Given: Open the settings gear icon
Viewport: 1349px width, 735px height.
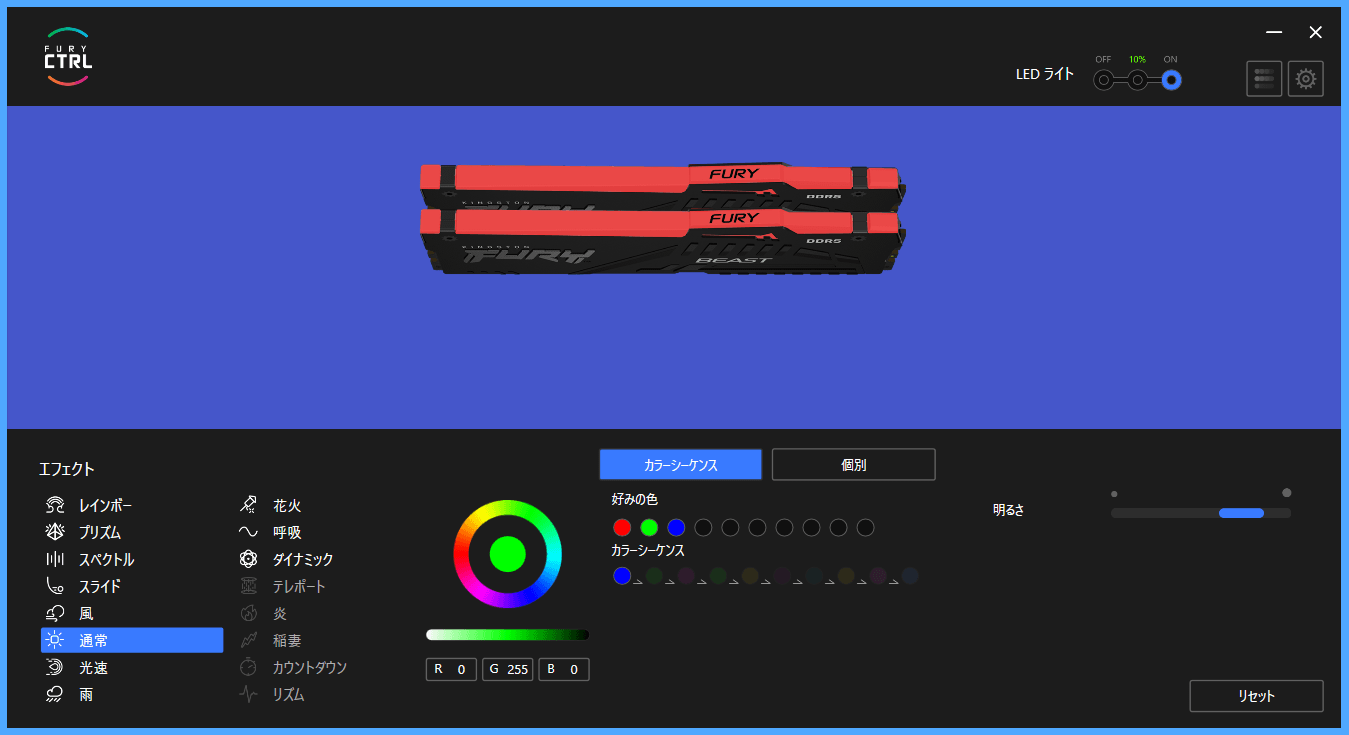Looking at the screenshot, I should pyautogui.click(x=1305, y=79).
